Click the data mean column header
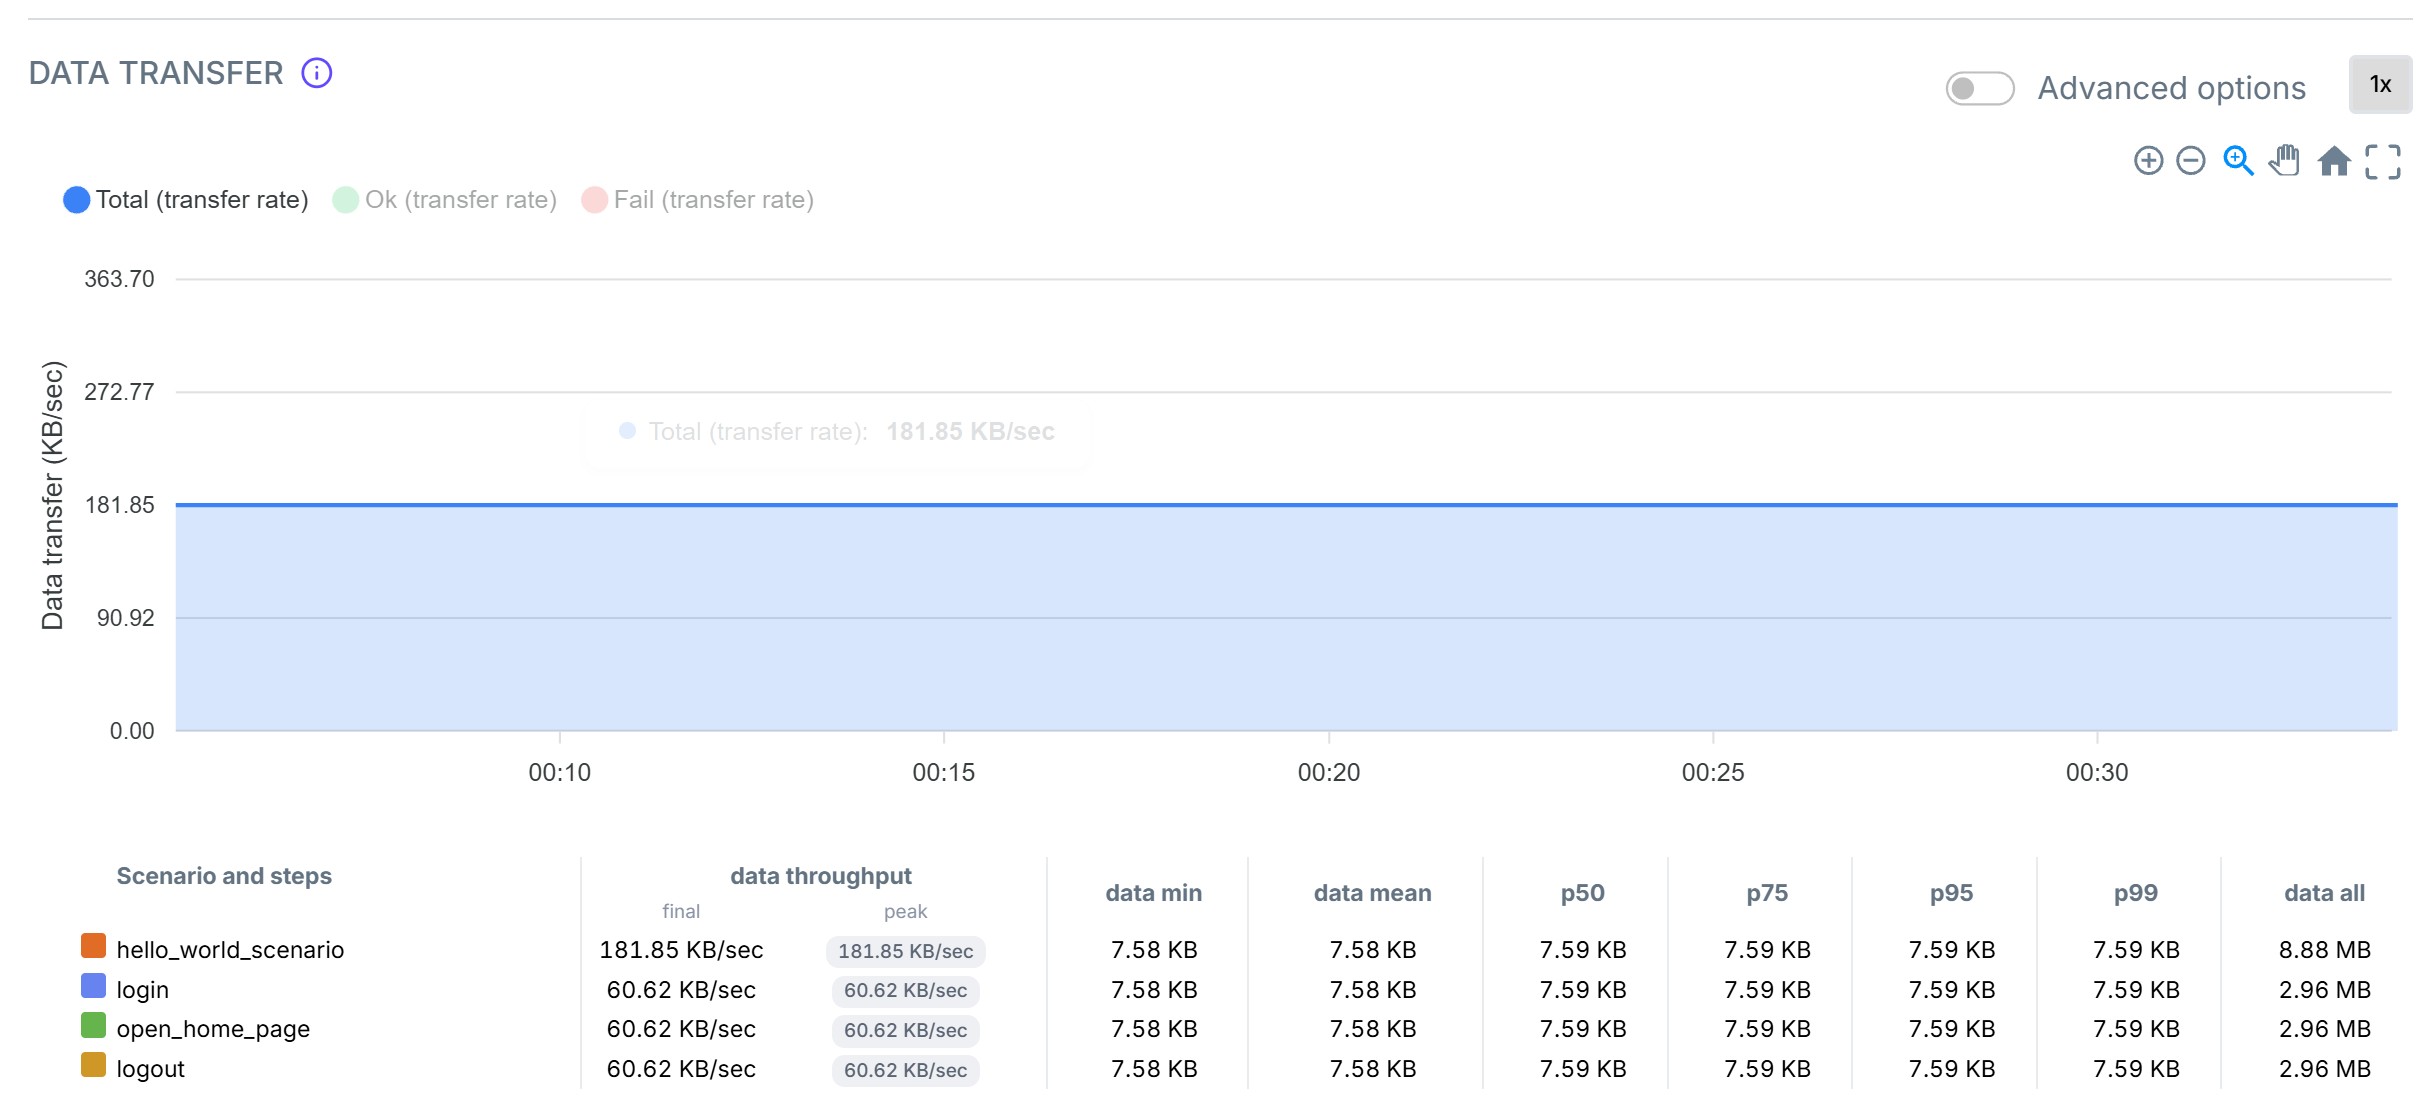 point(1372,893)
